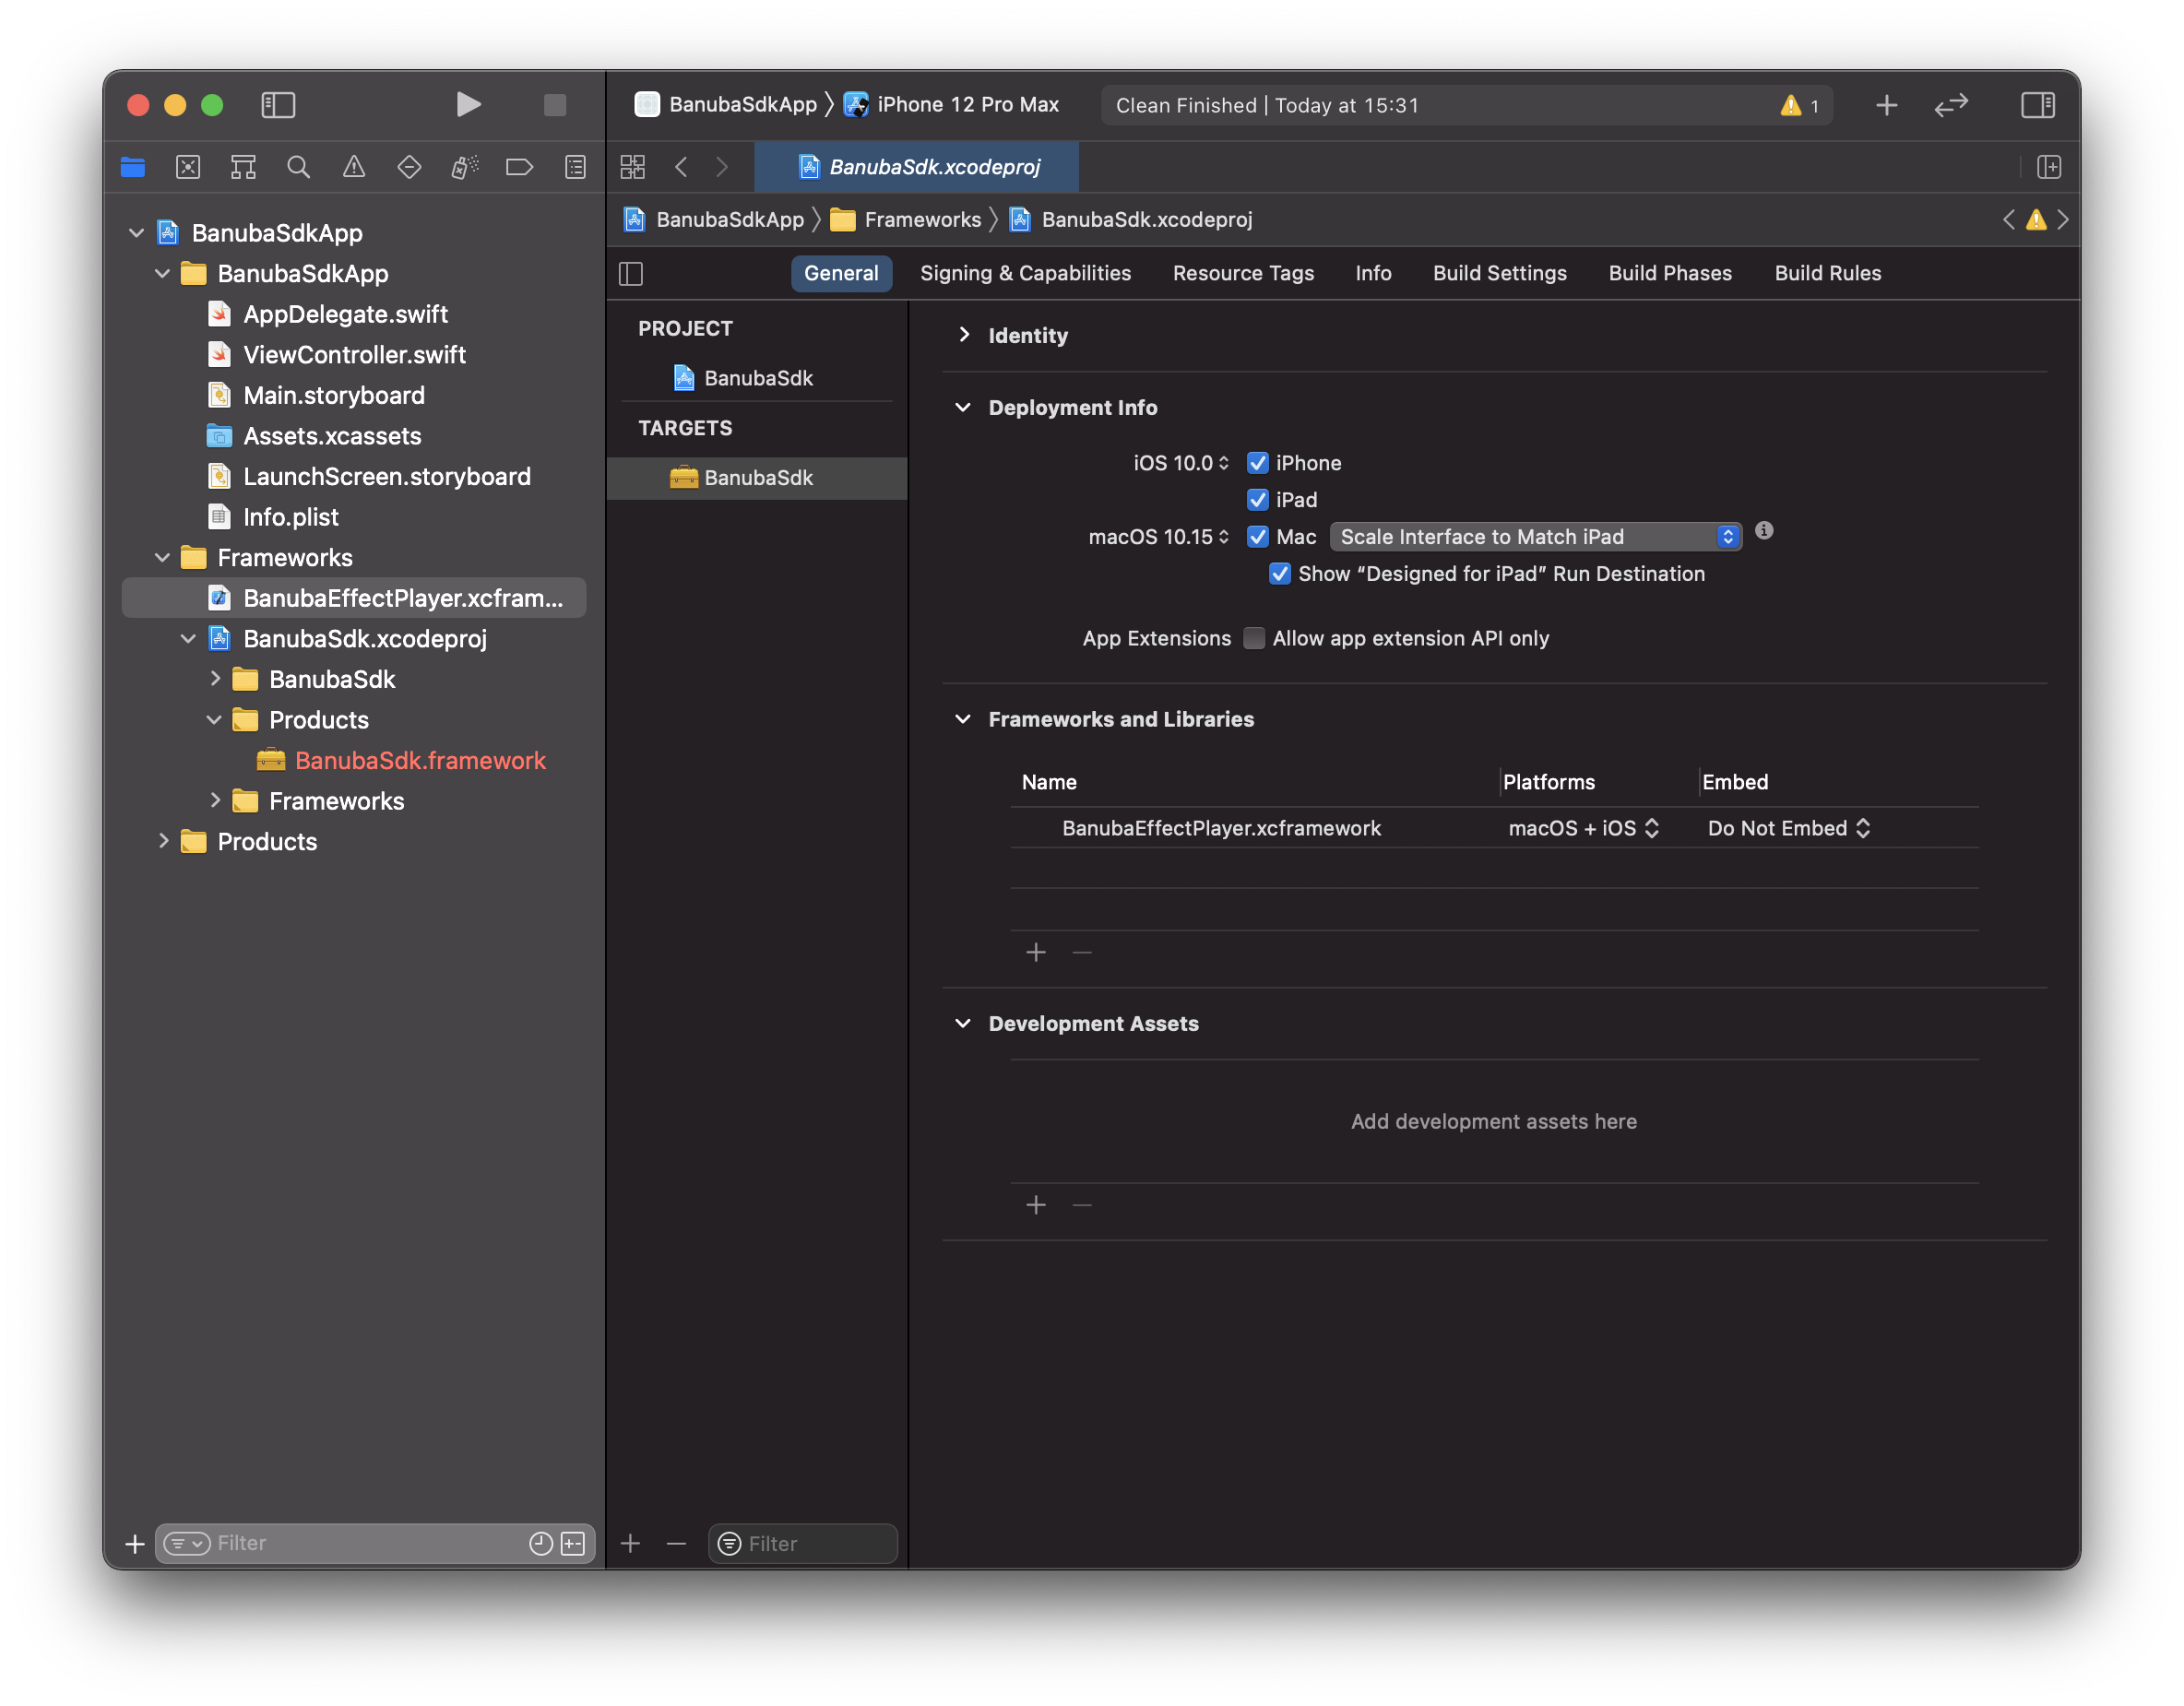Toggle the inspectors panel icon
2184x1706 pixels.
2038,105
